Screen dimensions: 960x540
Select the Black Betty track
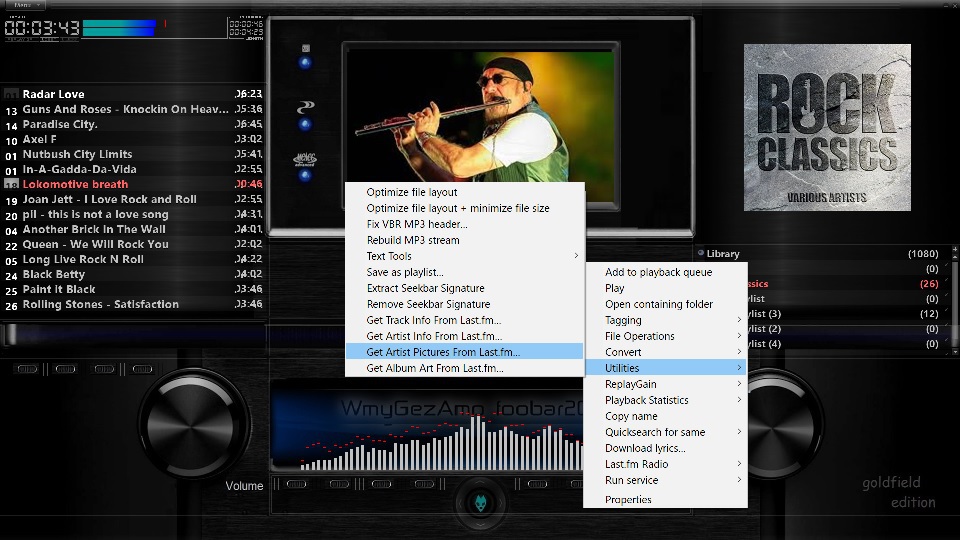coord(133,274)
